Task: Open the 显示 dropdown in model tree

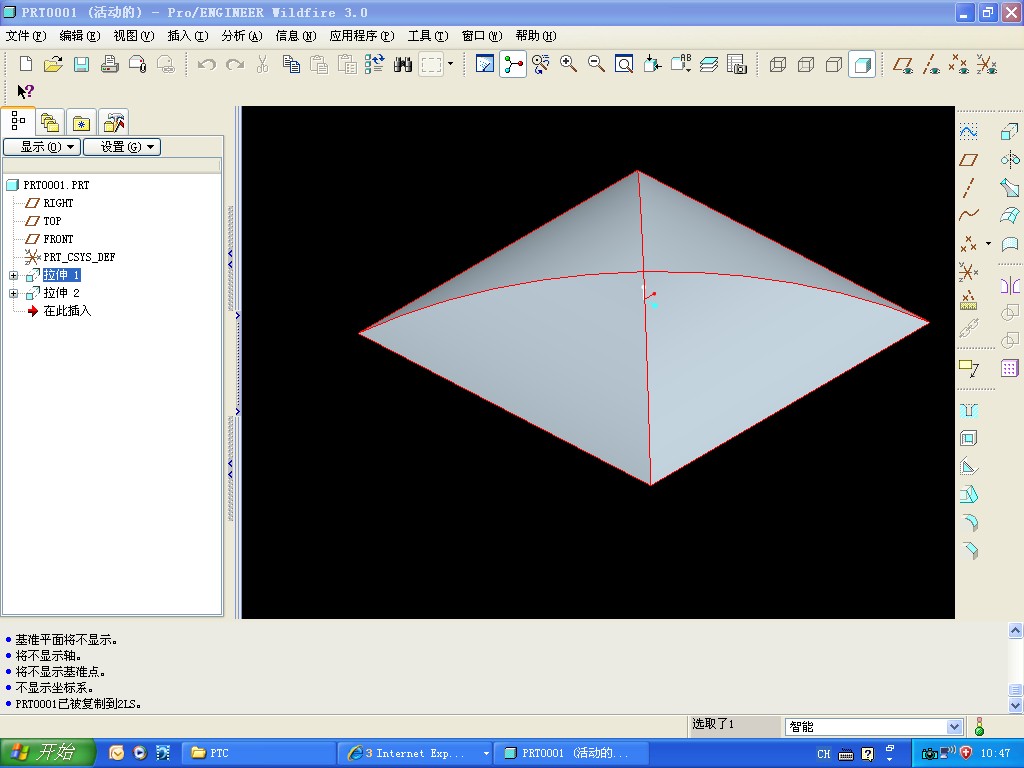Action: [x=42, y=147]
